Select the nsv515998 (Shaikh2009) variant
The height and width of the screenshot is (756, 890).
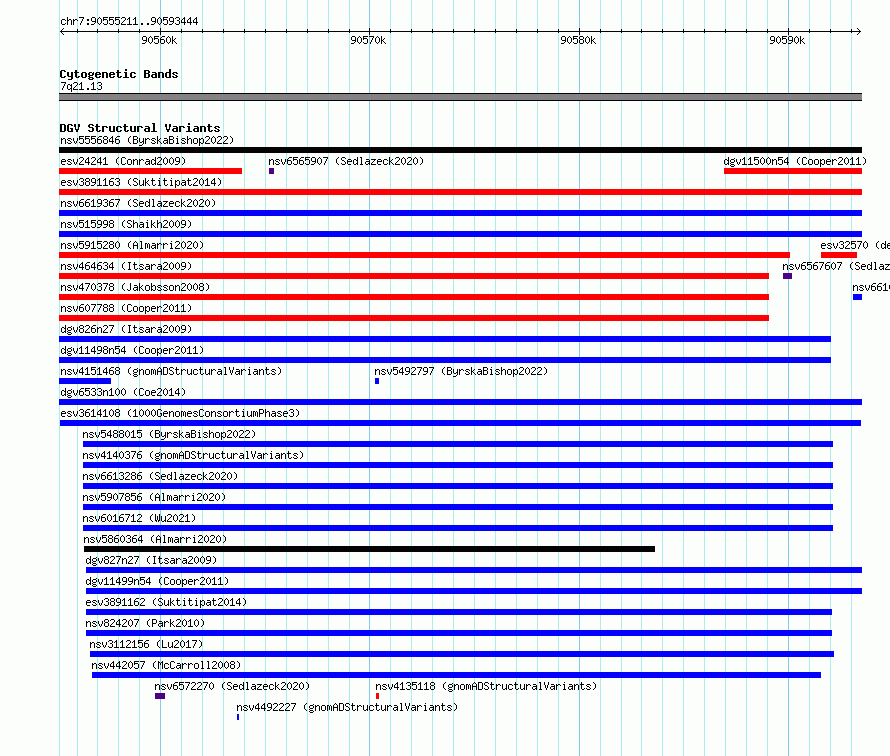(126, 224)
